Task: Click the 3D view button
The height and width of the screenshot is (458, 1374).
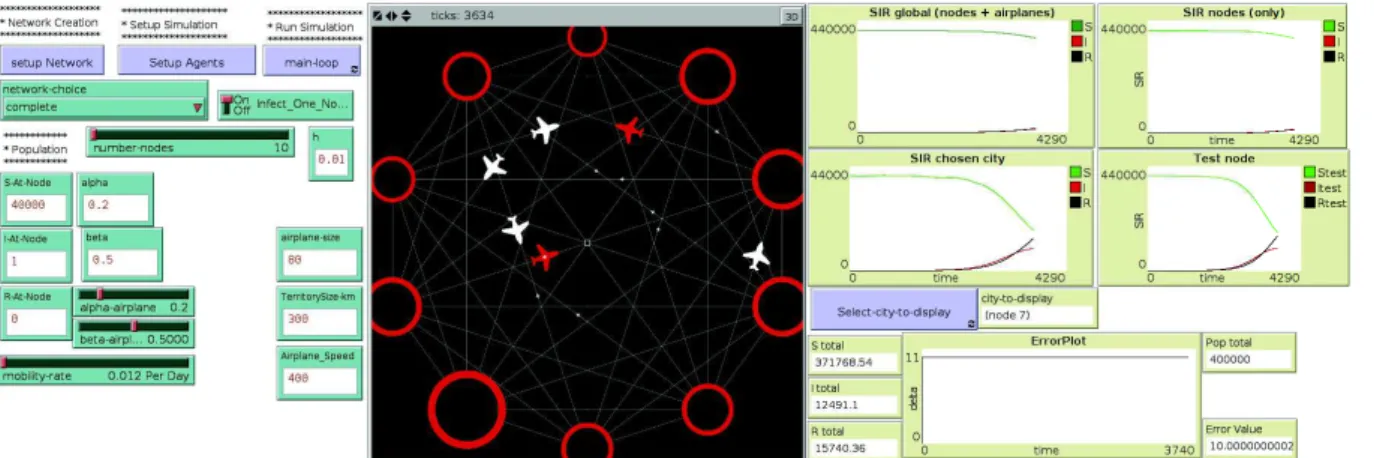Action: click(x=790, y=16)
